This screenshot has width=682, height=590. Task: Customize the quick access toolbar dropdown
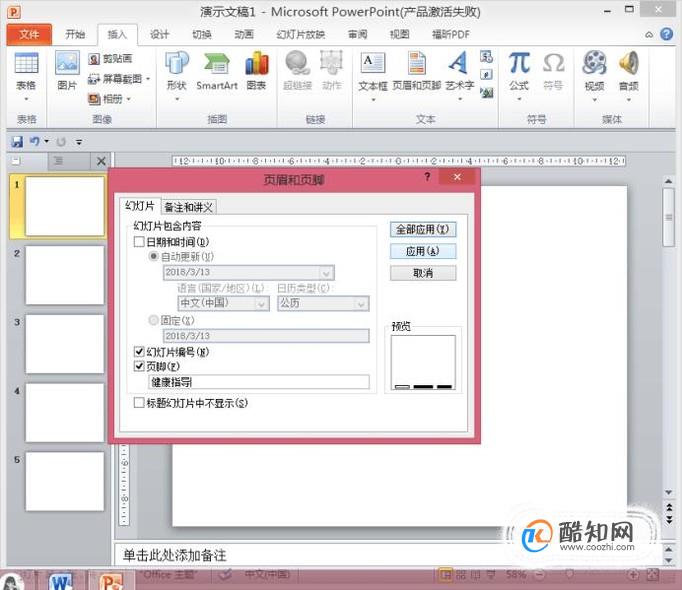click(x=79, y=142)
